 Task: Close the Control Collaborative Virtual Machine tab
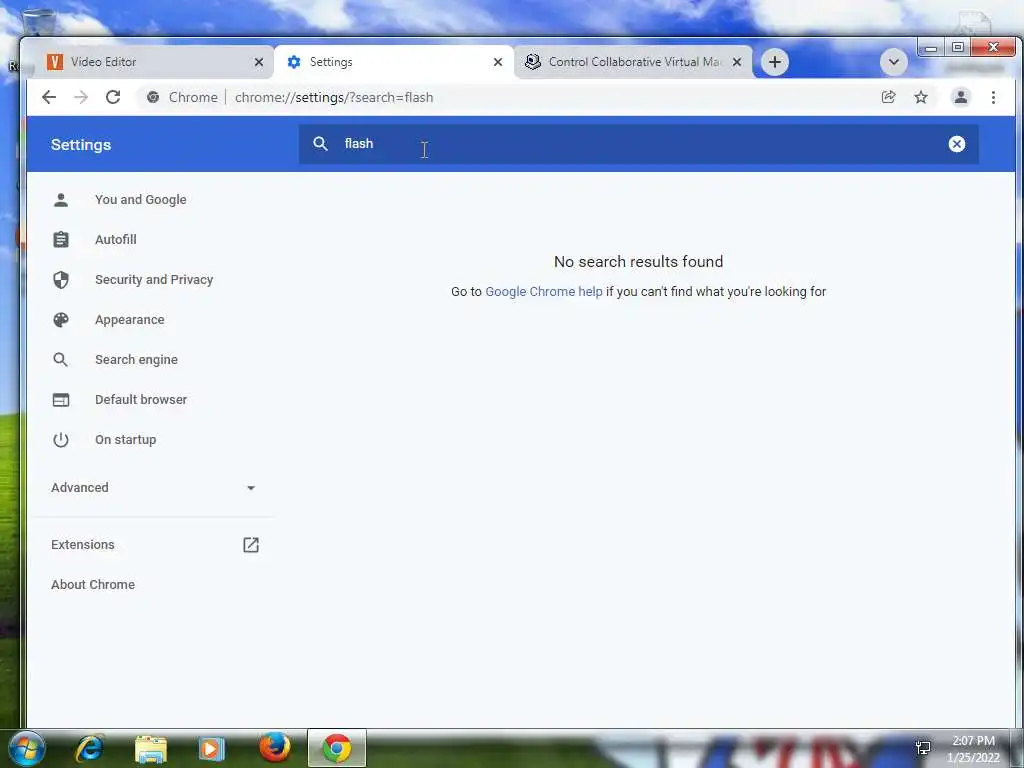click(x=737, y=62)
